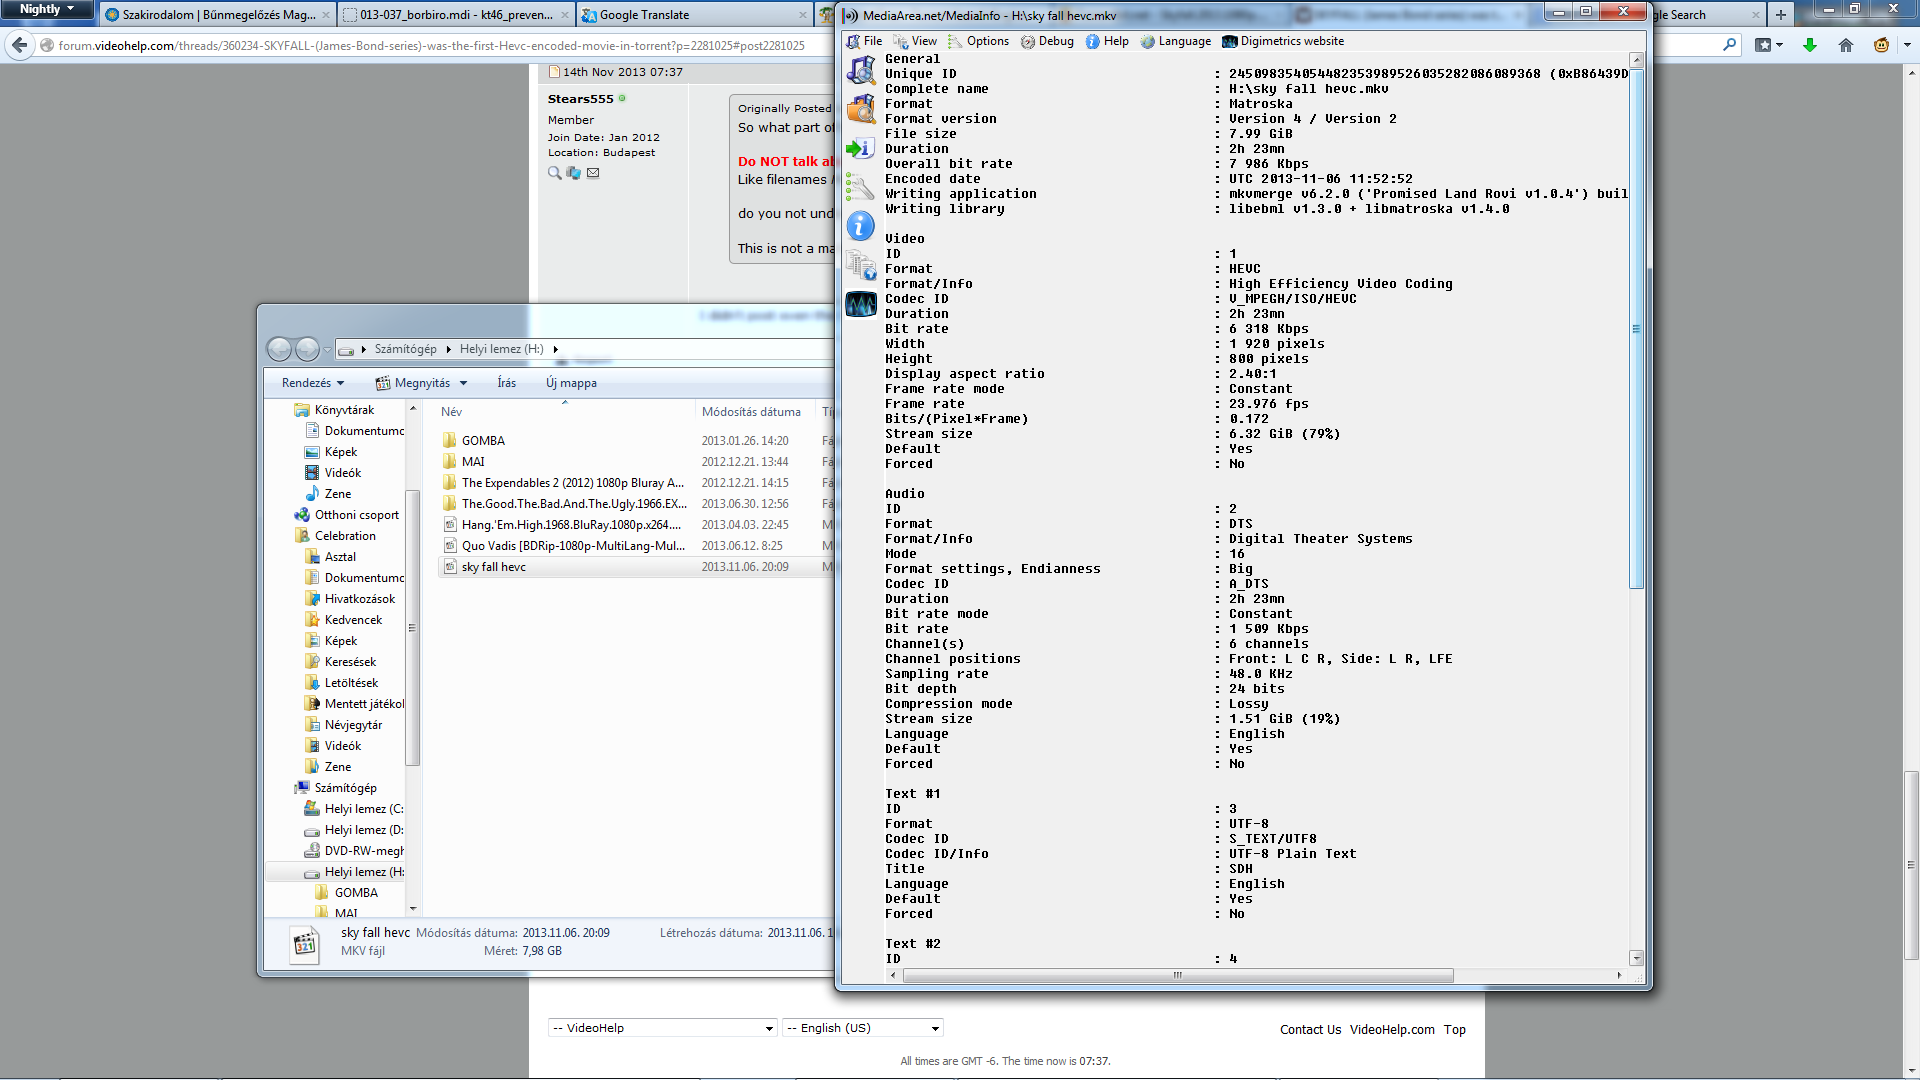Click the Export icon with the green arrow
Image resolution: width=1920 pixels, height=1080 pixels.
pos(860,149)
